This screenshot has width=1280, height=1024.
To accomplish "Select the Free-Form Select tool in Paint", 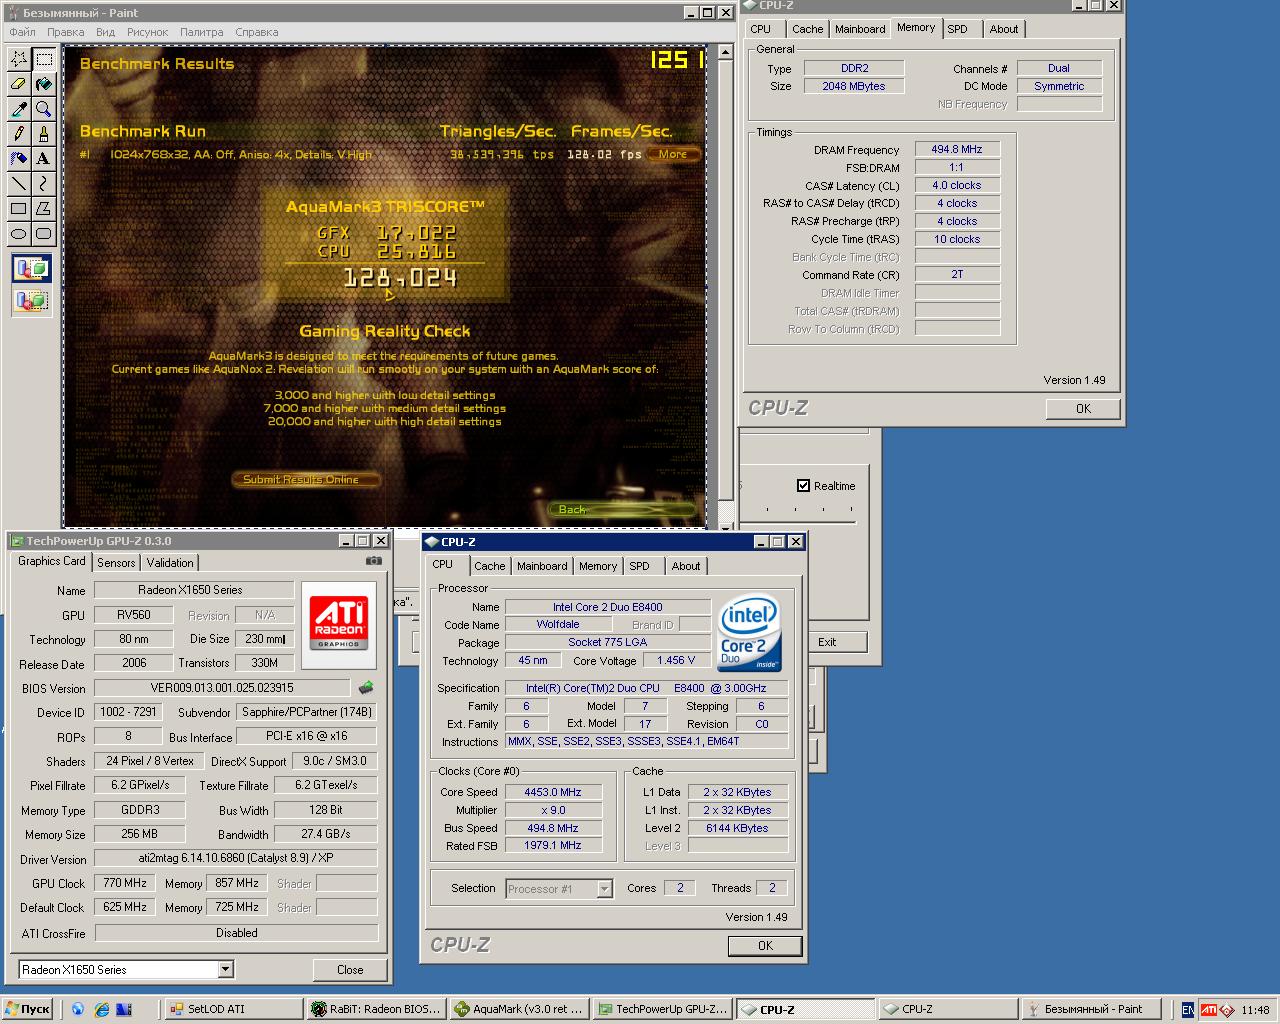I will [x=19, y=59].
